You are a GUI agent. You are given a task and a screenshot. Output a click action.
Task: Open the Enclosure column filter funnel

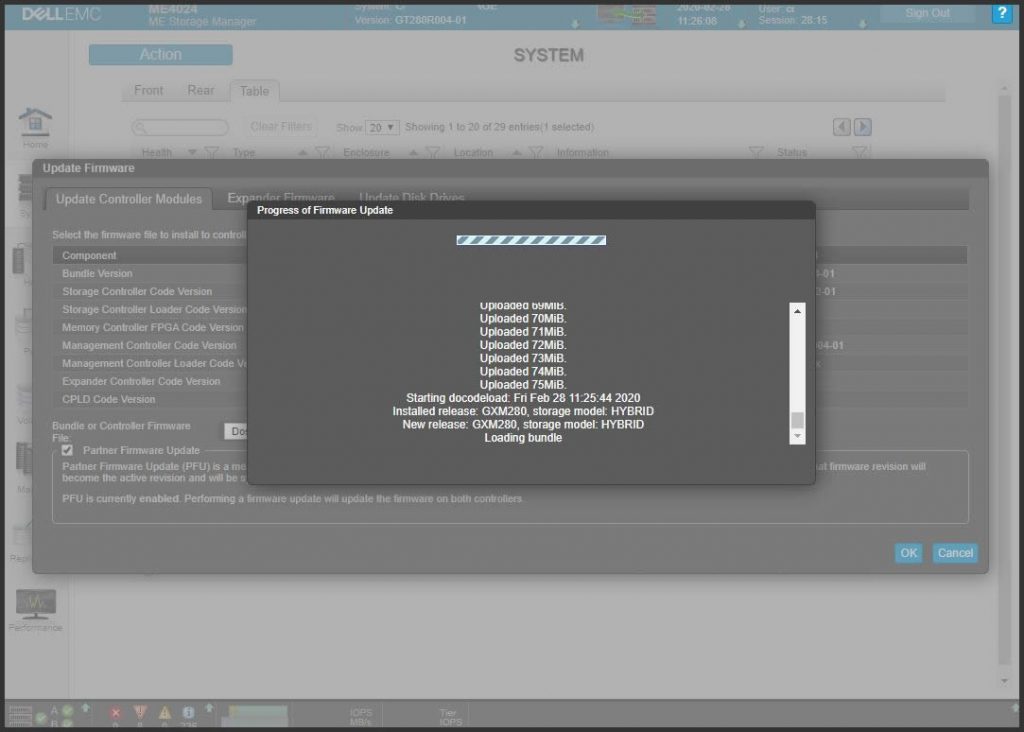tap(432, 152)
